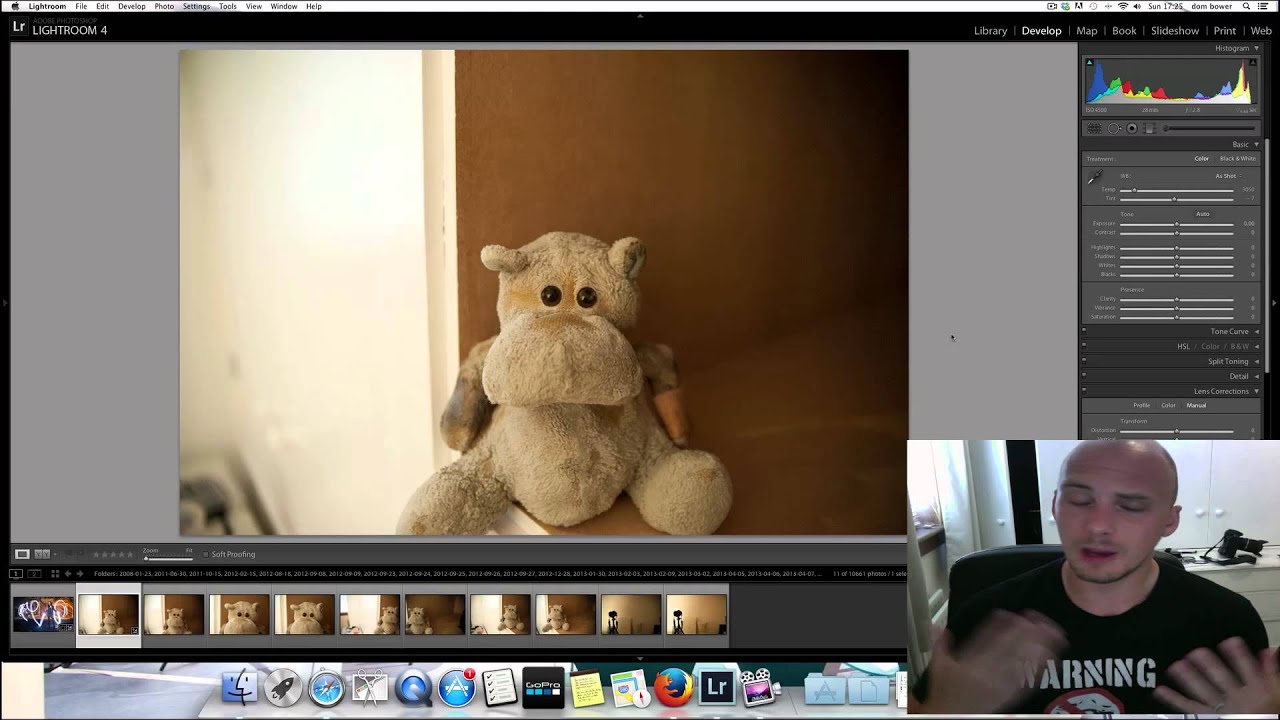
Task: Collapse the Lens Corrections panel
Action: 1257,391
